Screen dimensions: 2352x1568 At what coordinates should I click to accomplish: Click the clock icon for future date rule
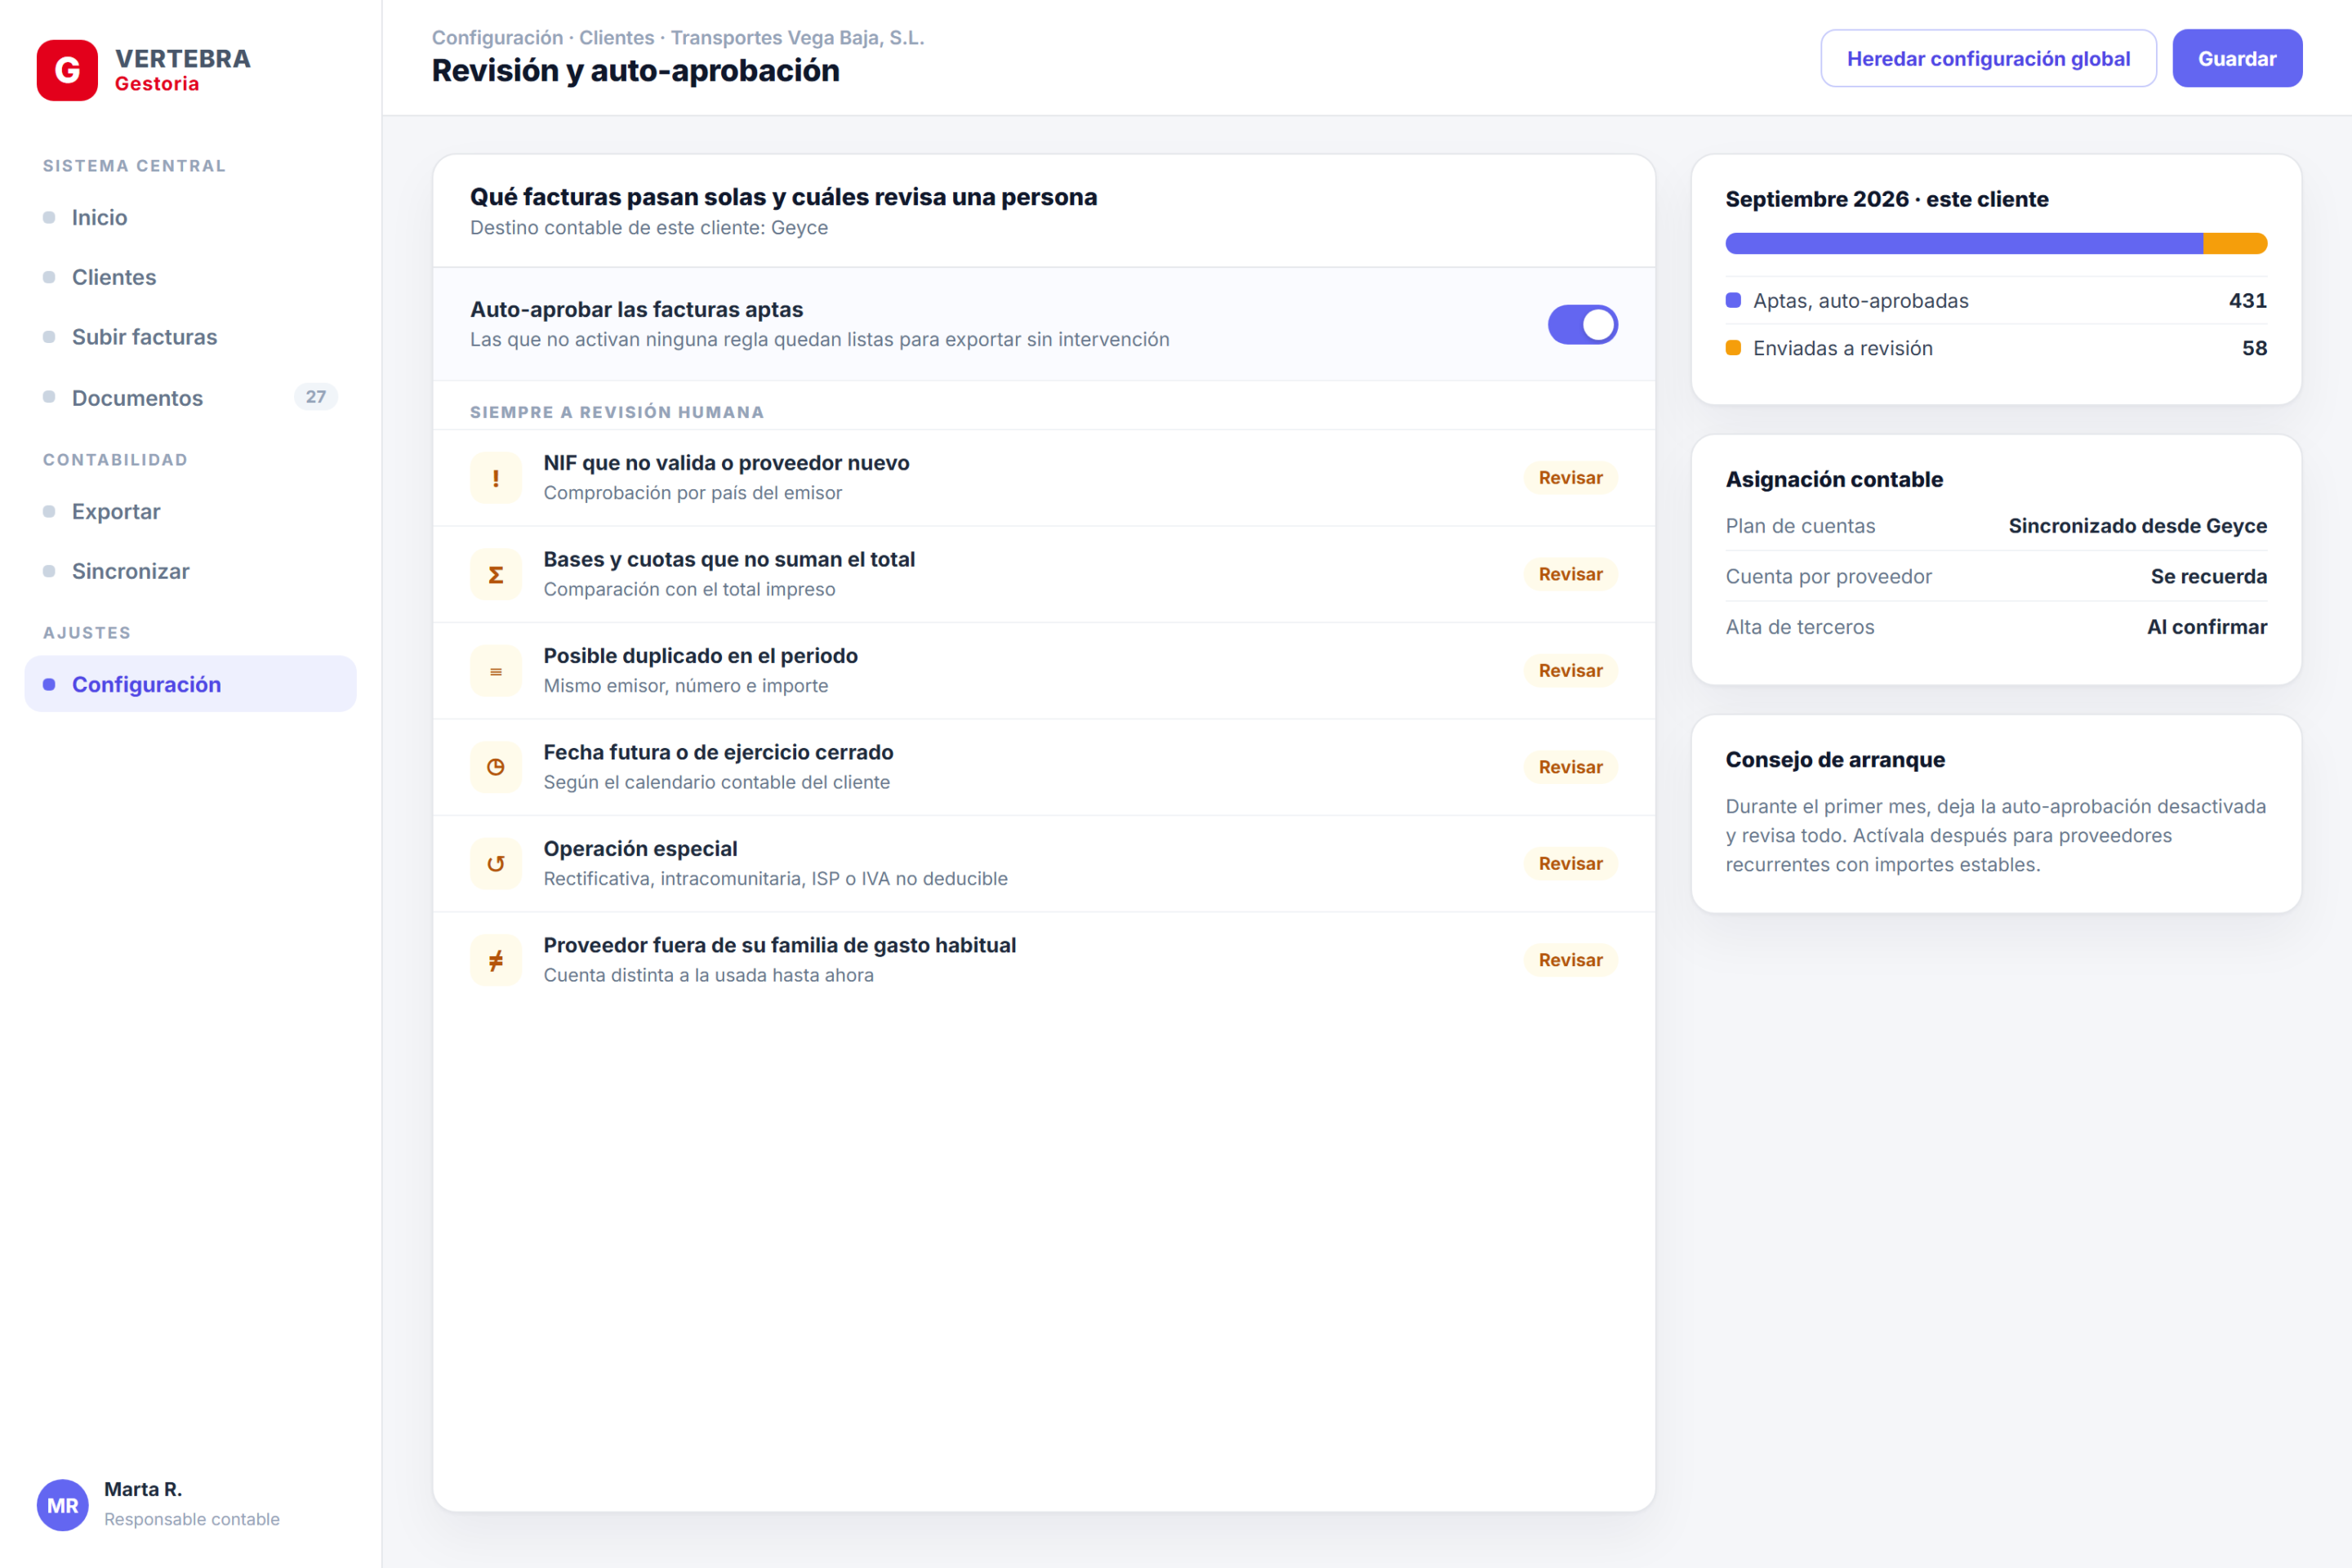click(x=496, y=767)
